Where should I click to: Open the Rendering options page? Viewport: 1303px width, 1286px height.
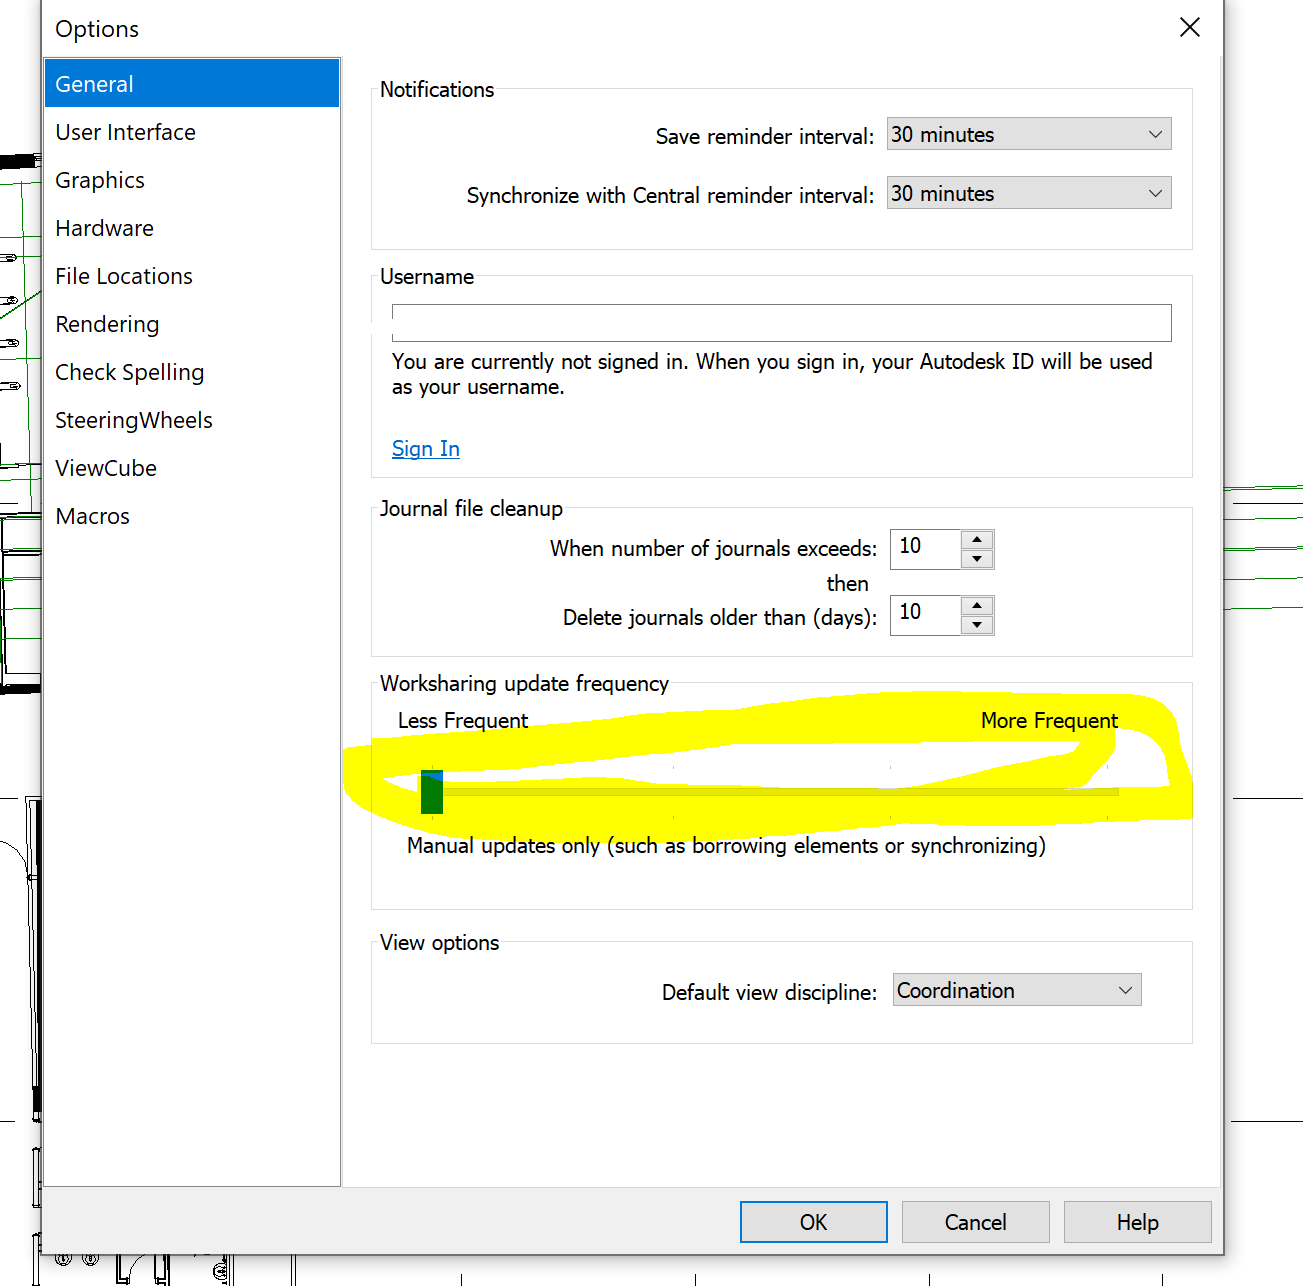tap(107, 324)
